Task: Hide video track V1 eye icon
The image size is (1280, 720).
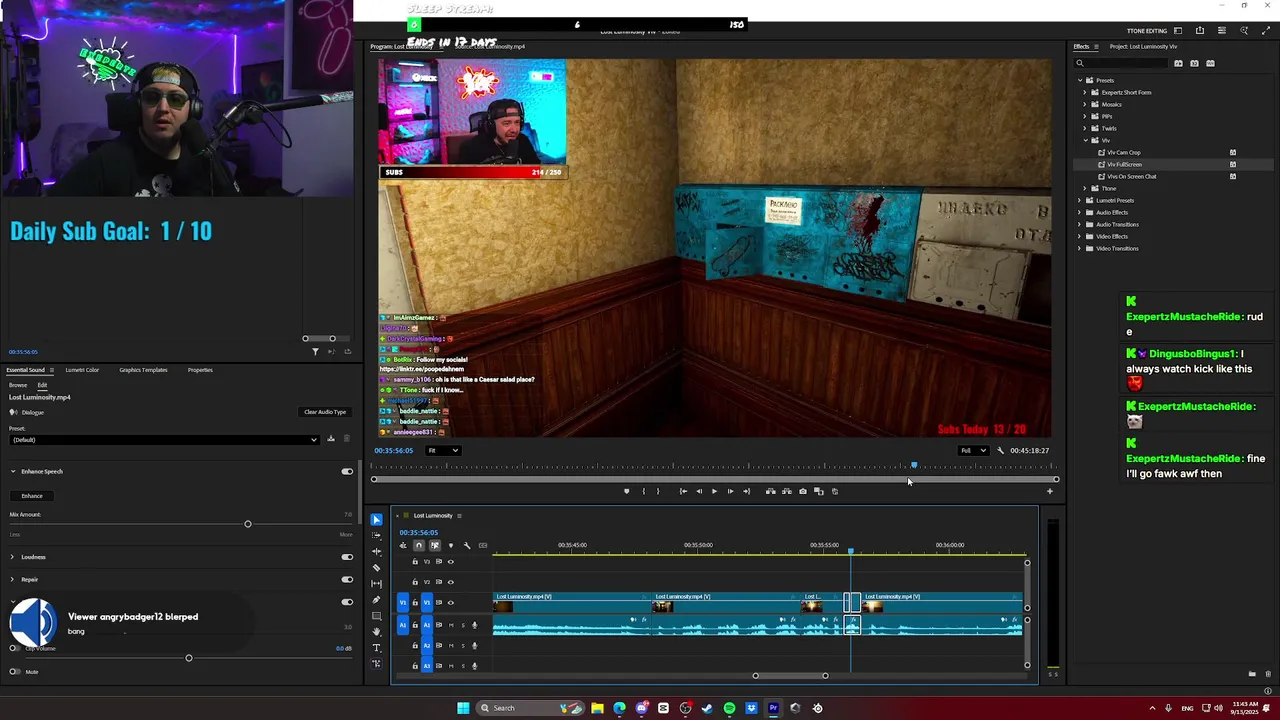Action: click(x=450, y=602)
